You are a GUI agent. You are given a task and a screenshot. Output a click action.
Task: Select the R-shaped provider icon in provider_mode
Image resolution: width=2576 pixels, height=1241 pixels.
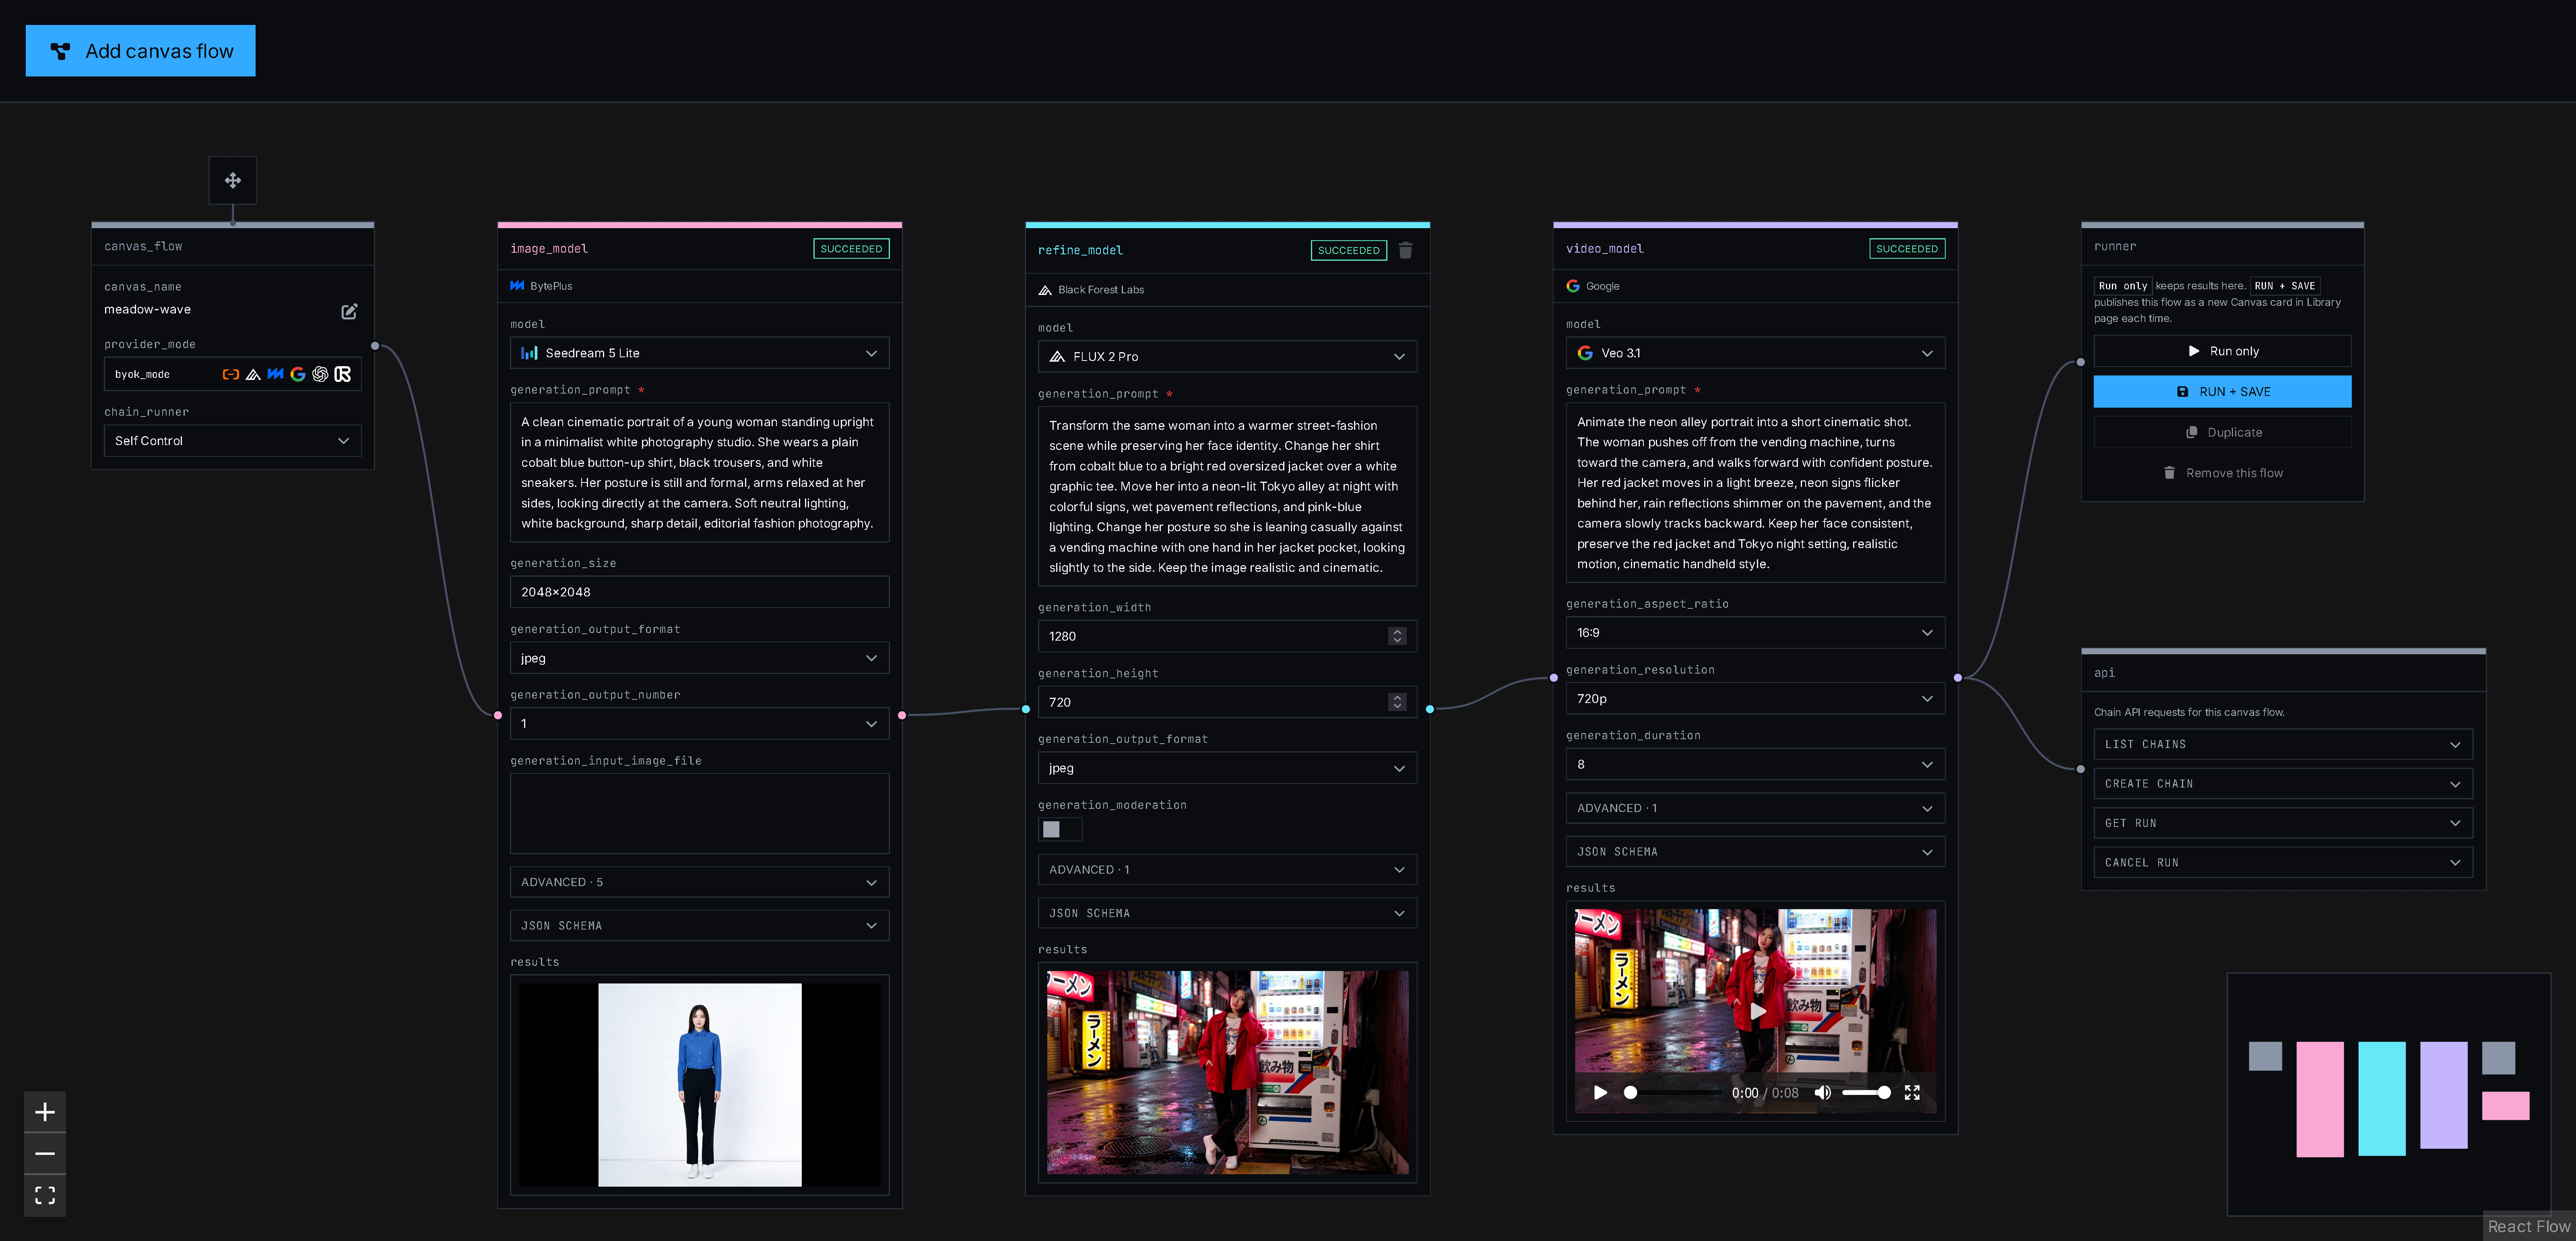click(x=343, y=374)
